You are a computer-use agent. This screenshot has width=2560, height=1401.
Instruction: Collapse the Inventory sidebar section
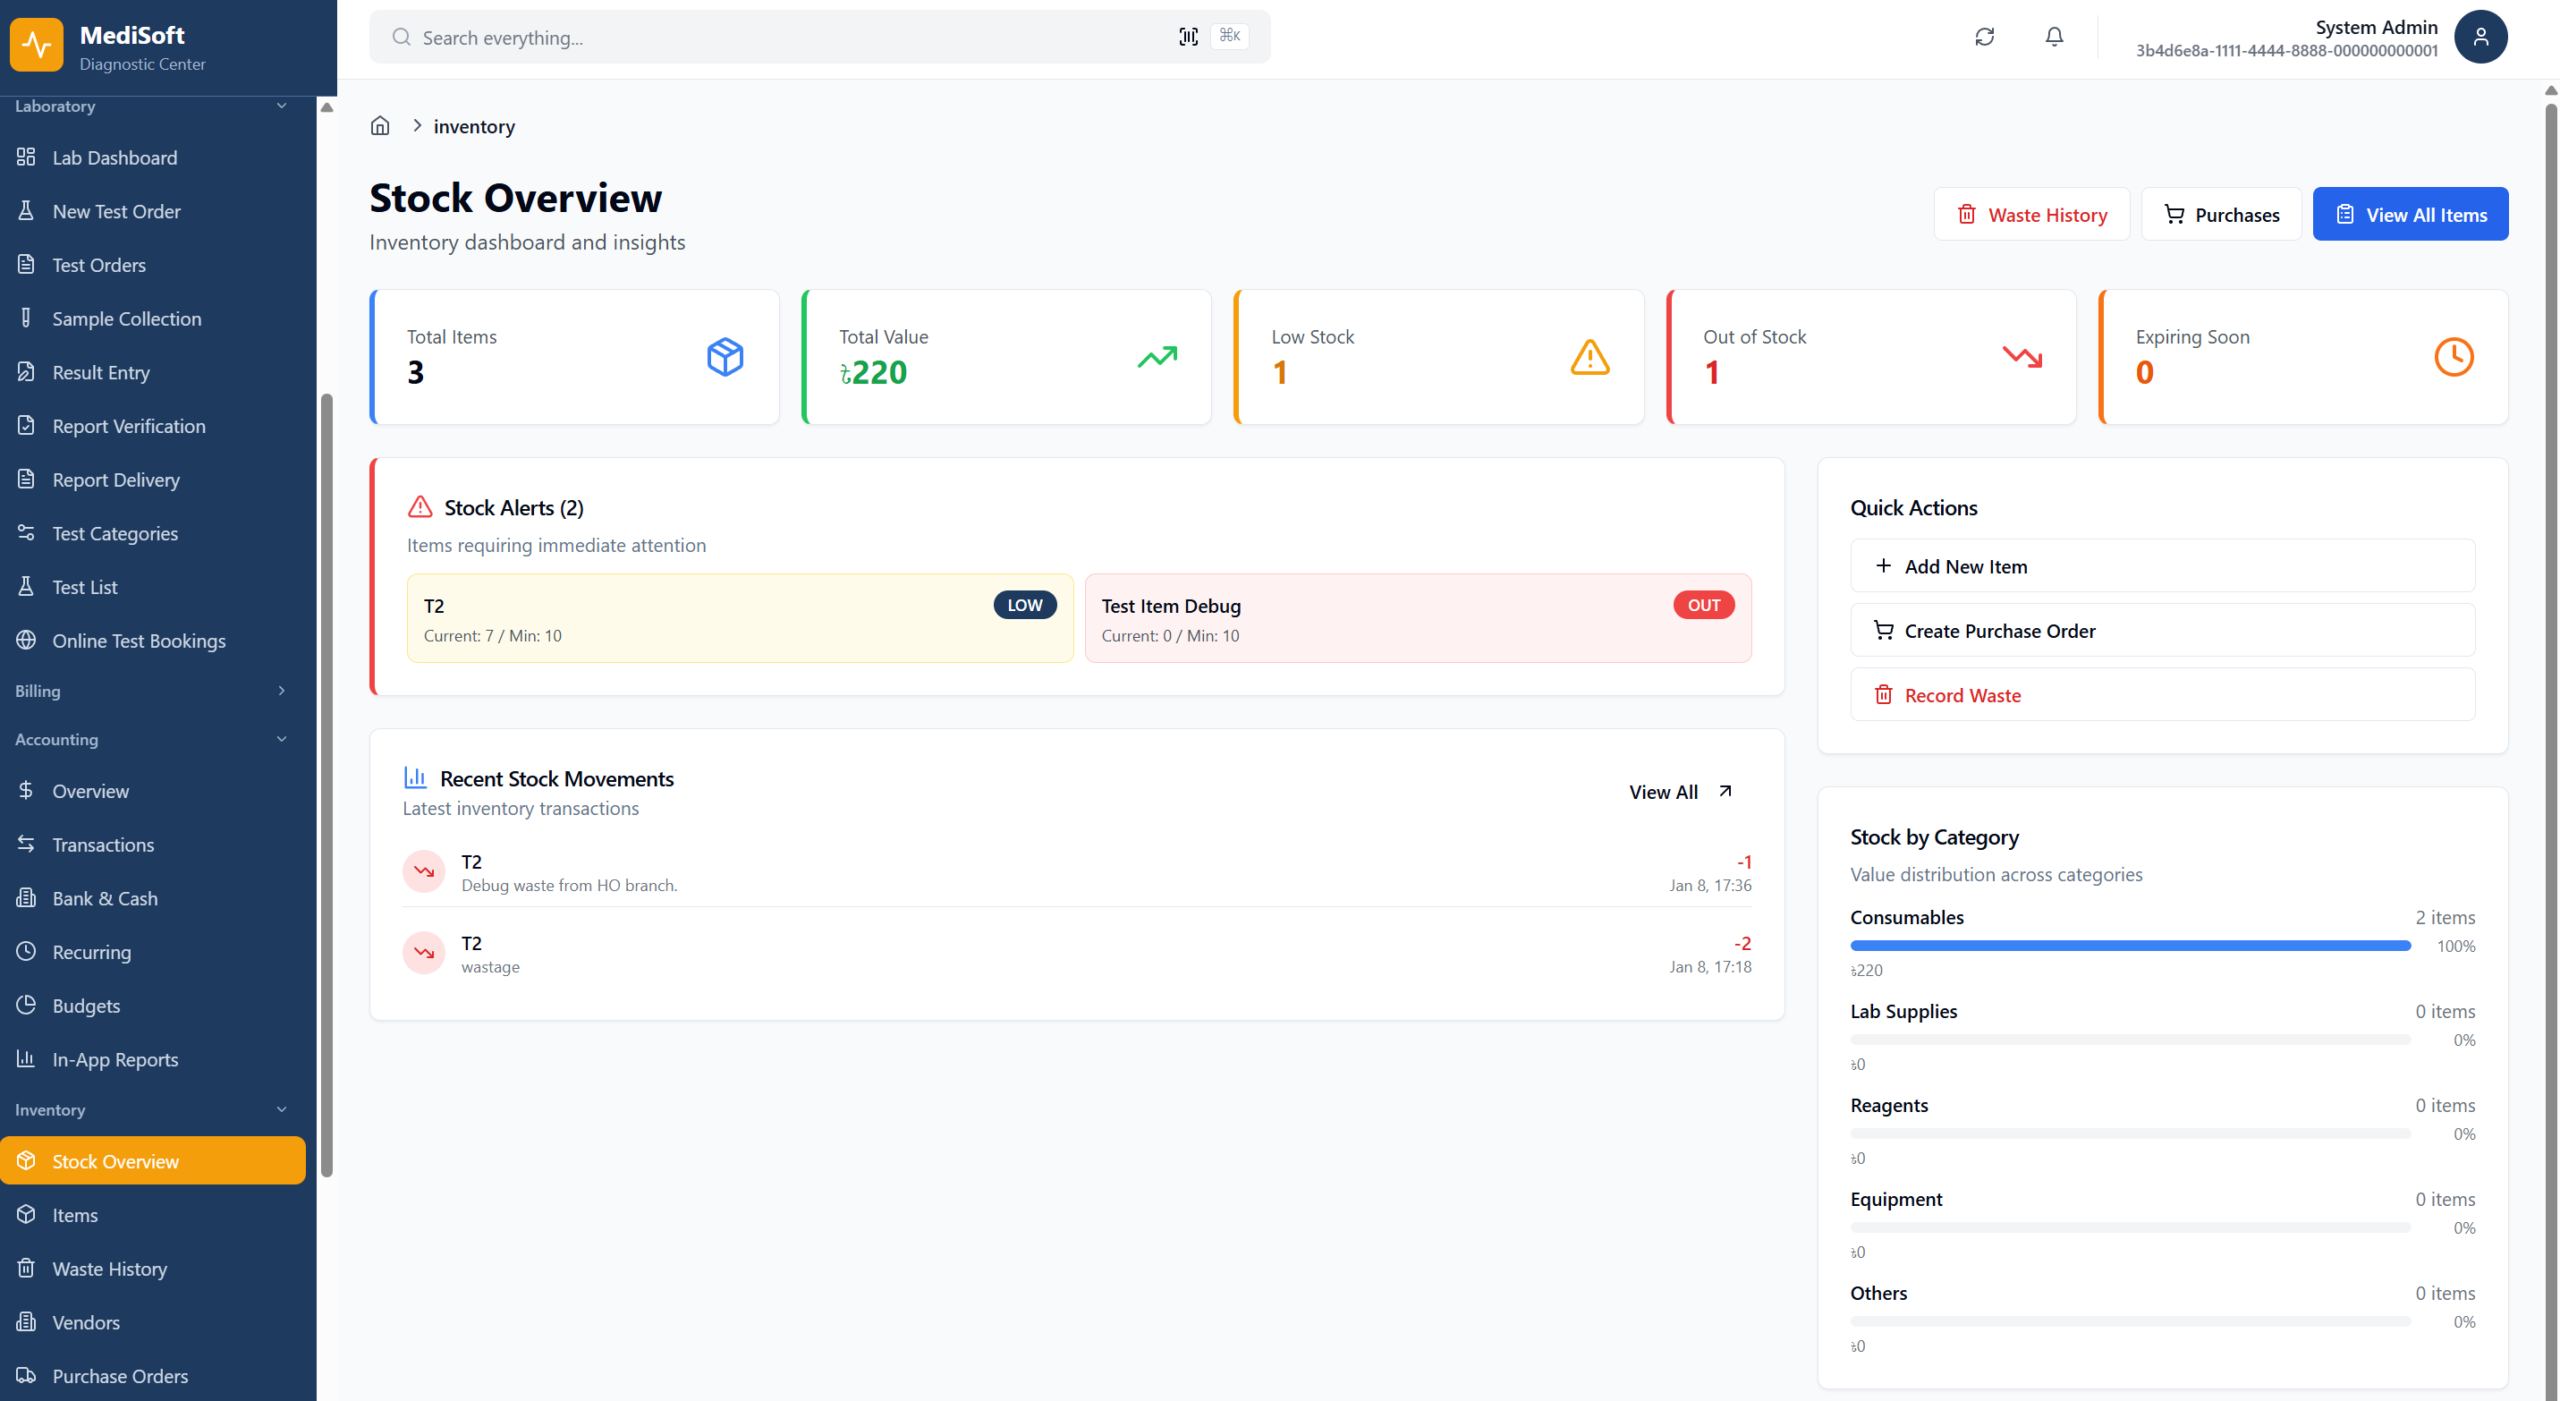point(281,1109)
